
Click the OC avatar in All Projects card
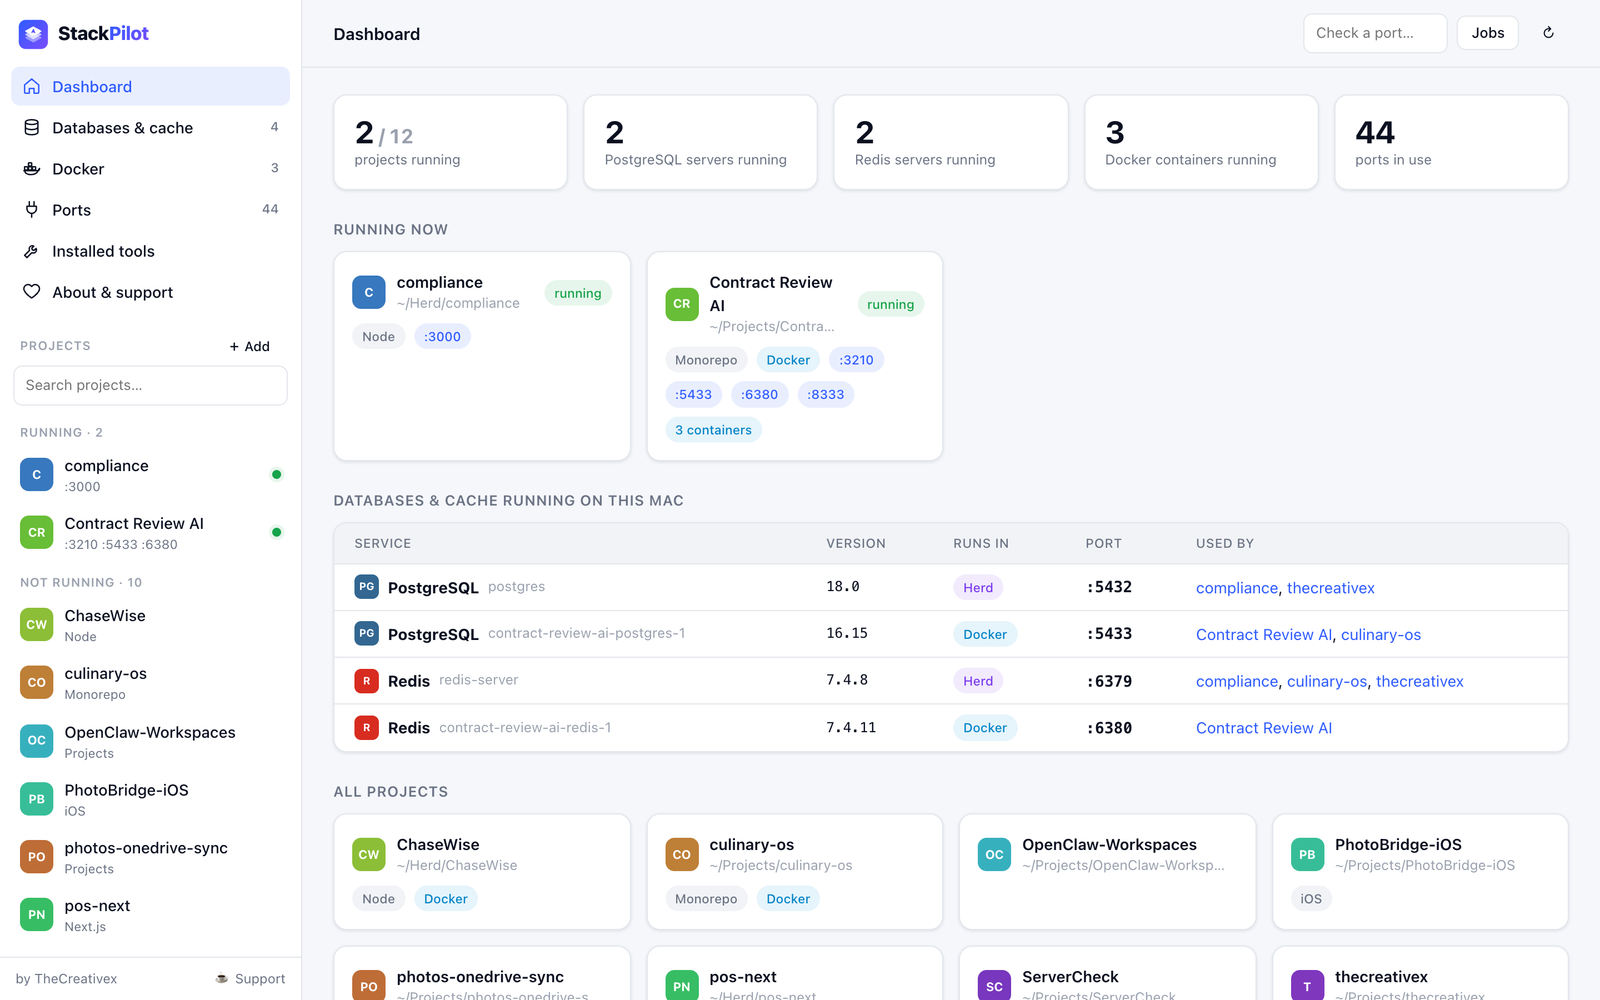(994, 855)
